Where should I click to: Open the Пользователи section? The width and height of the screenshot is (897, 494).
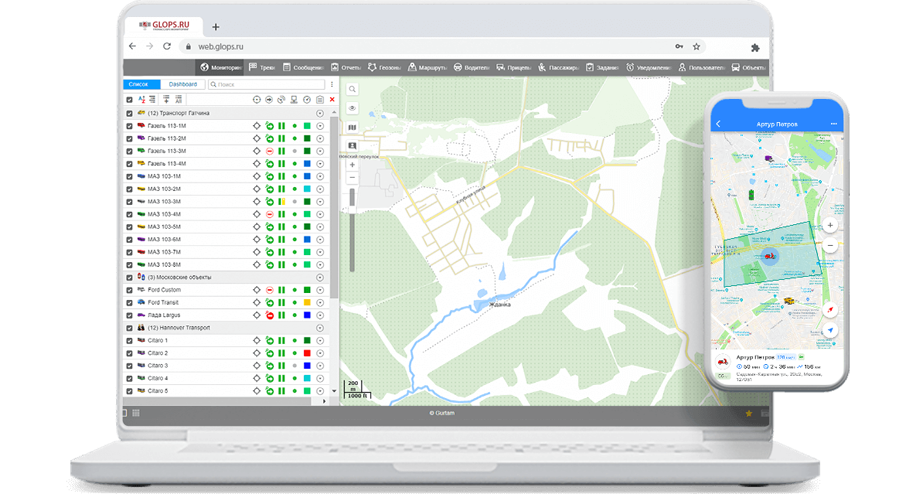tap(701, 67)
